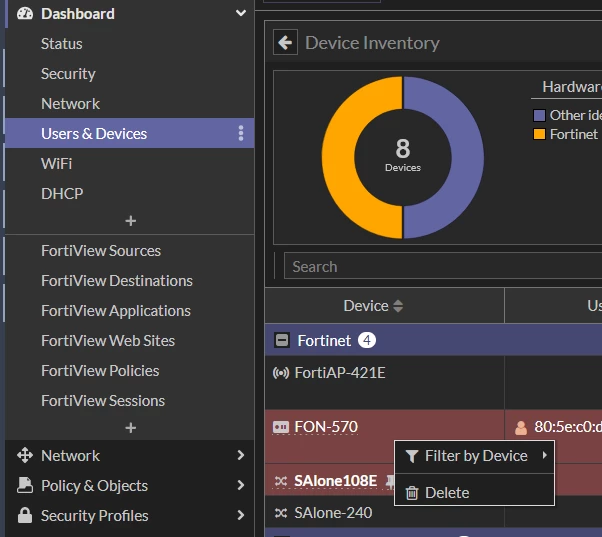Choose Delete in the context menu
This screenshot has height=537, width=602.
tap(475, 490)
